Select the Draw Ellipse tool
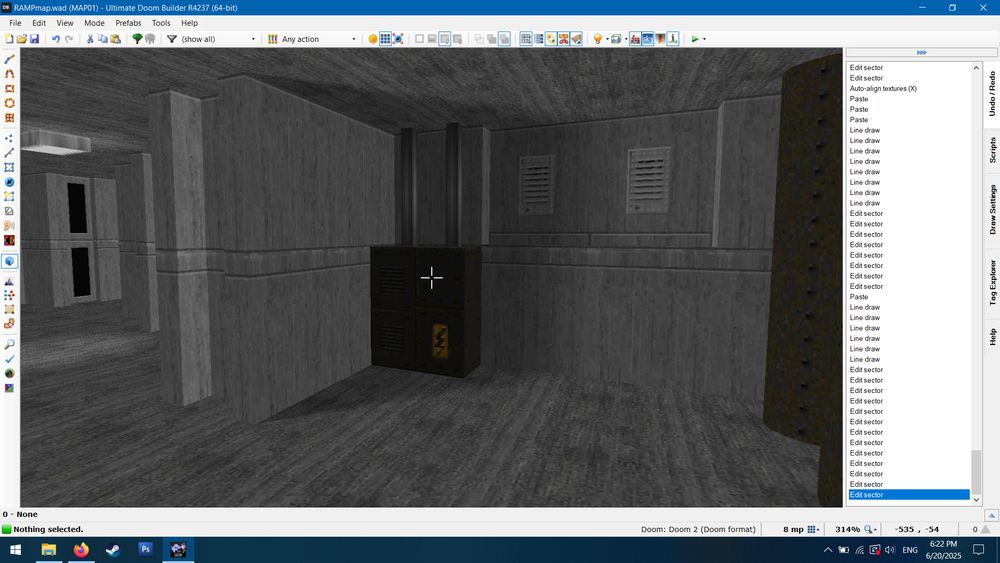The image size is (1000, 563). tap(9, 103)
